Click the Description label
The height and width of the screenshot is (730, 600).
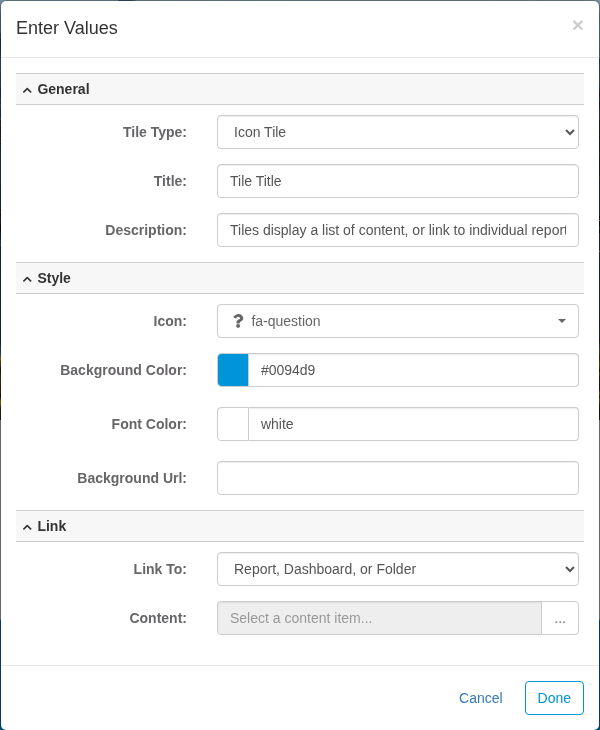(146, 230)
